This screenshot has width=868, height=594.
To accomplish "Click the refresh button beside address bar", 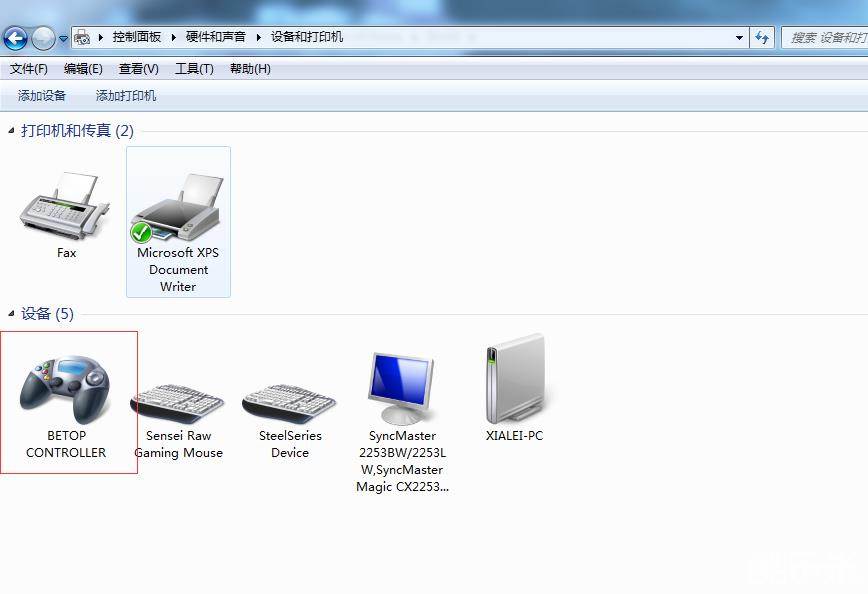I will coord(763,37).
